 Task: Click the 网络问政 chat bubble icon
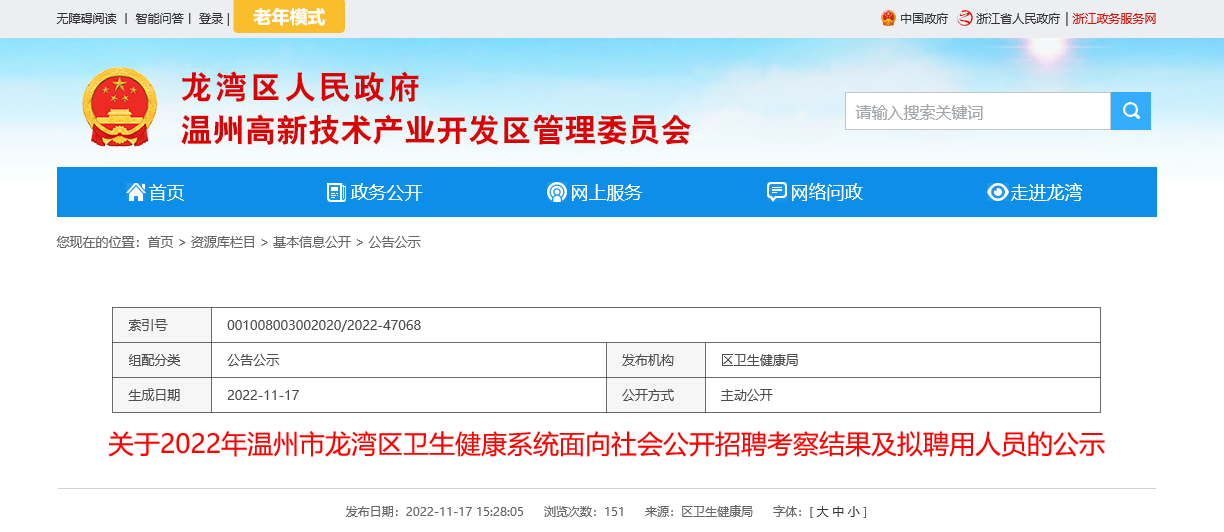pyautogui.click(x=776, y=192)
